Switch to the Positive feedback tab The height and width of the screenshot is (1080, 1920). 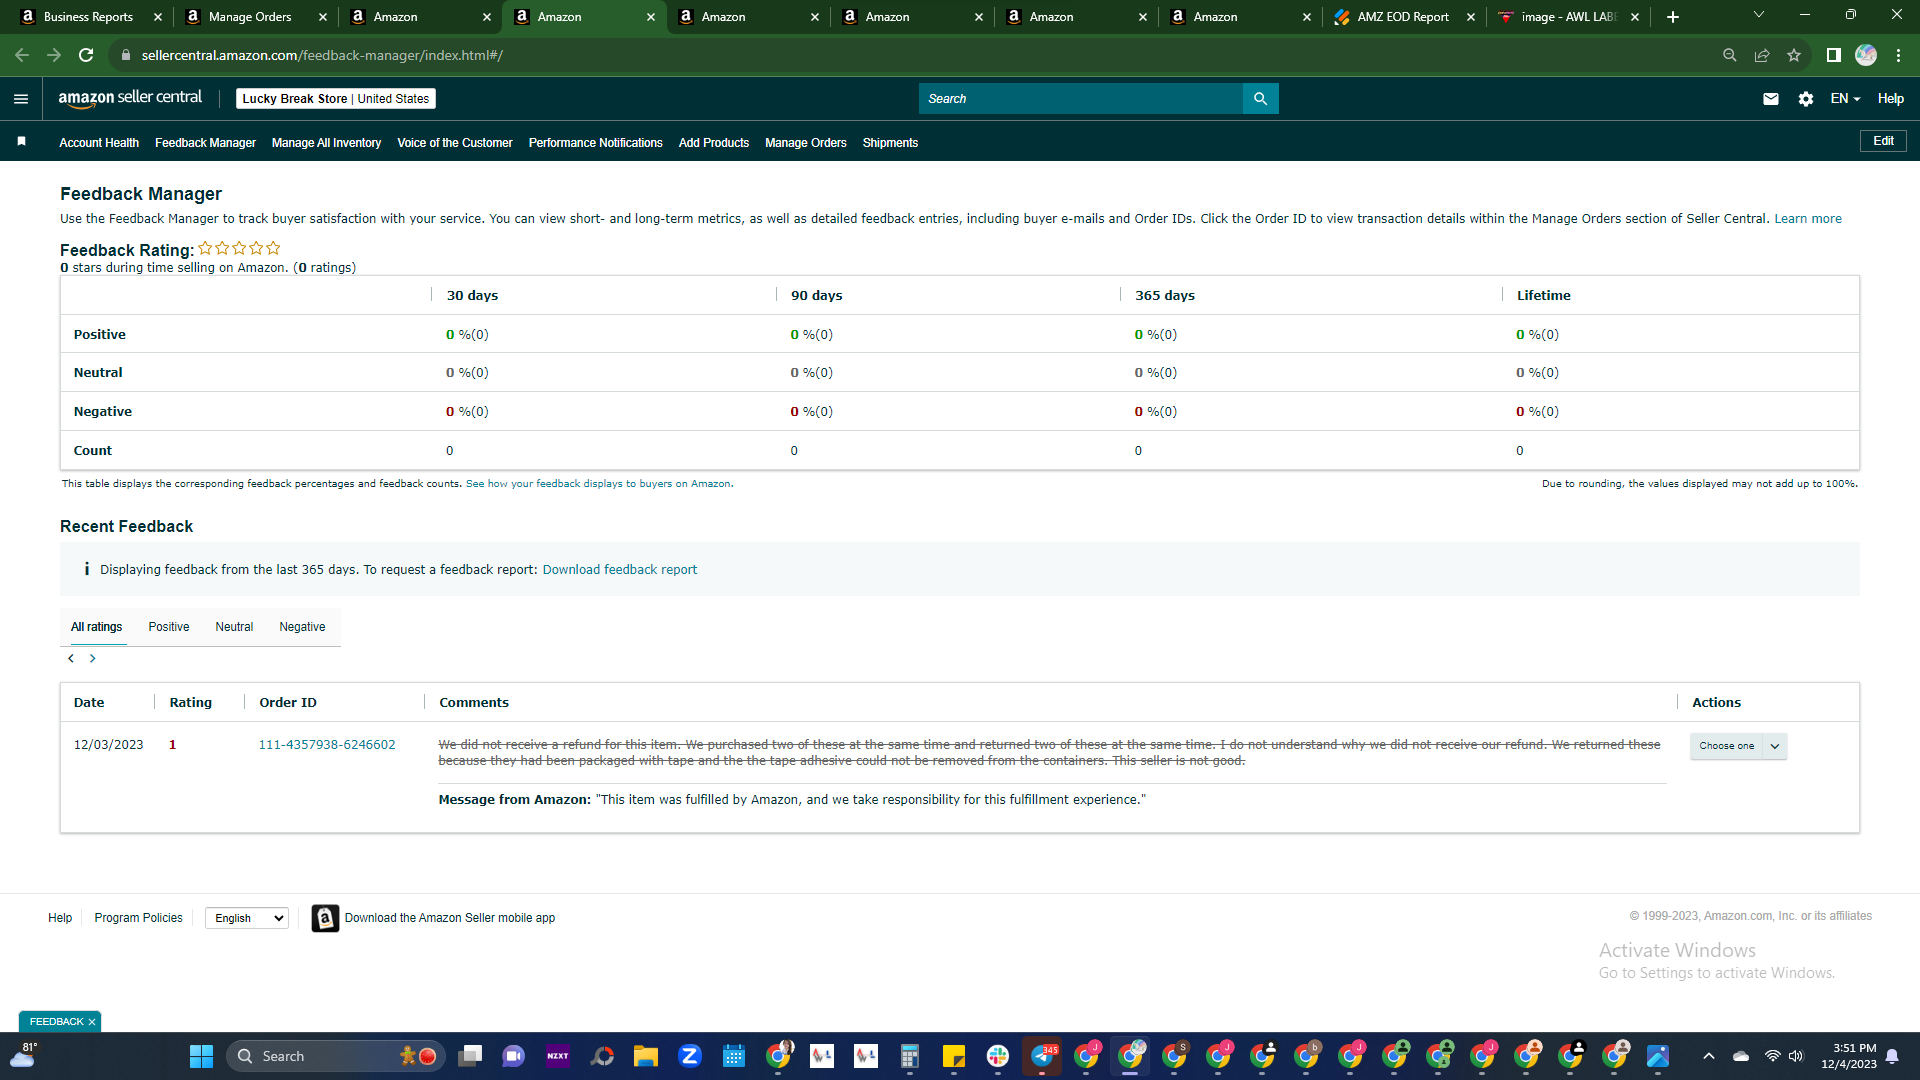pyautogui.click(x=169, y=627)
